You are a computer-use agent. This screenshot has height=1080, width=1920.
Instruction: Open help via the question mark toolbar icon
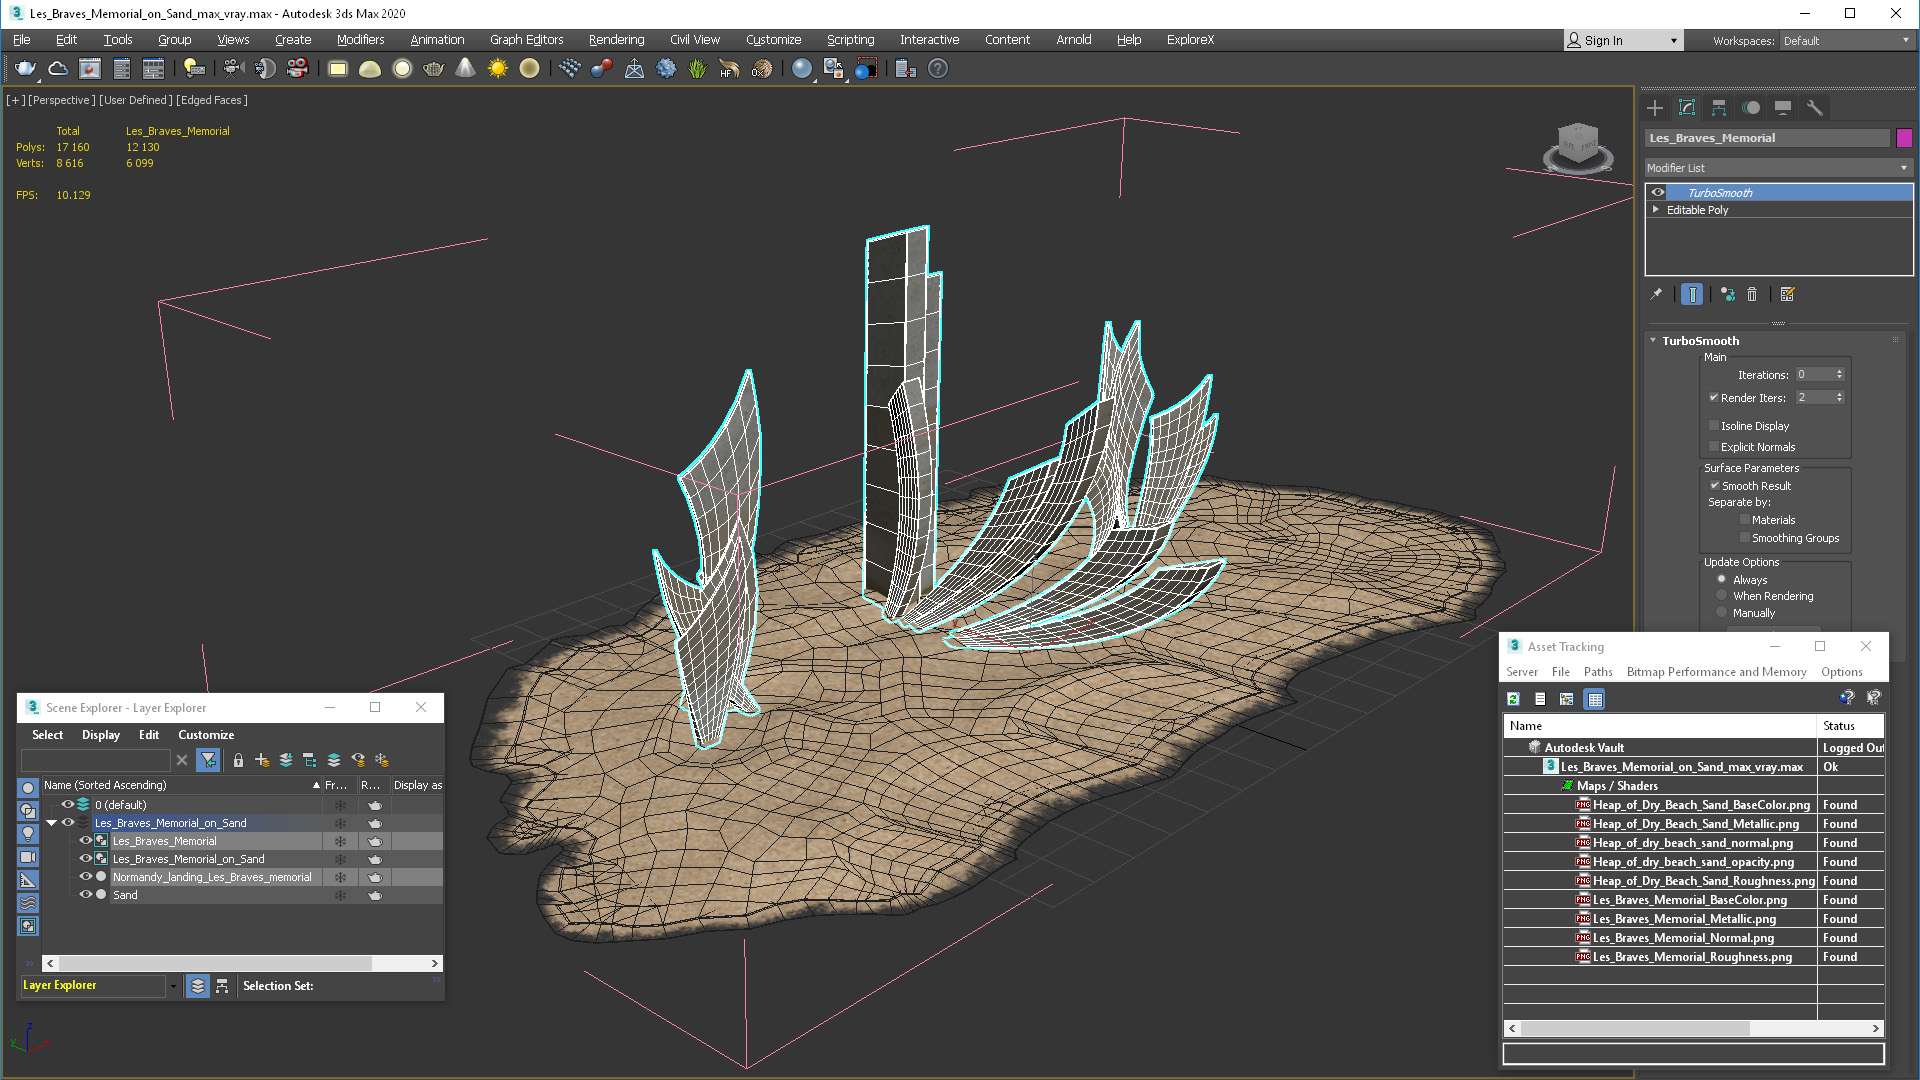(937, 69)
